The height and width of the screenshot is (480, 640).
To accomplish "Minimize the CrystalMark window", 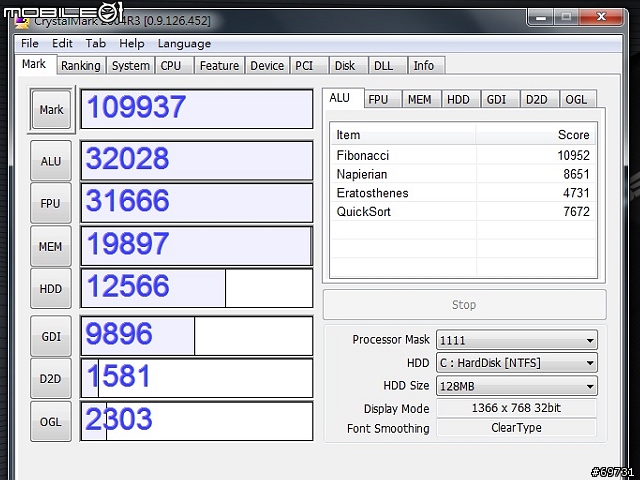I will (x=541, y=17).
